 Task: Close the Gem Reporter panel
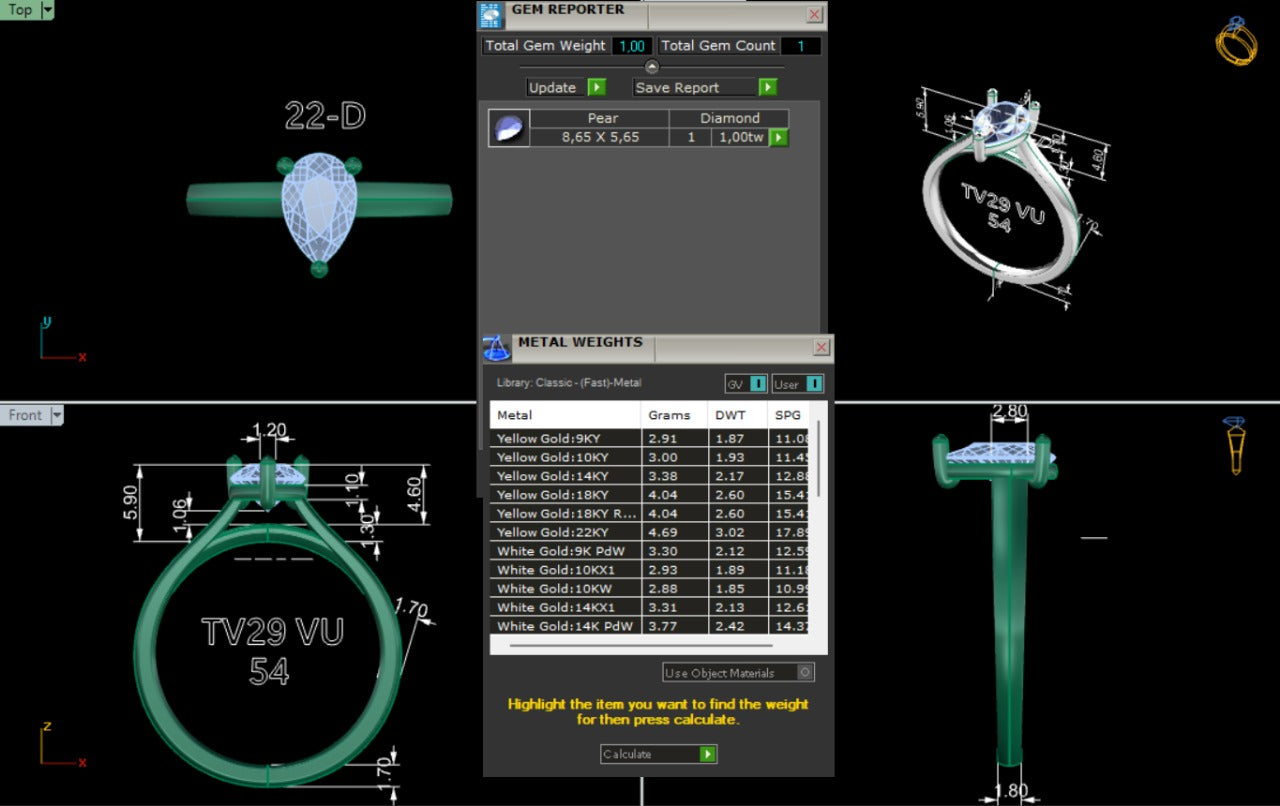pos(815,14)
